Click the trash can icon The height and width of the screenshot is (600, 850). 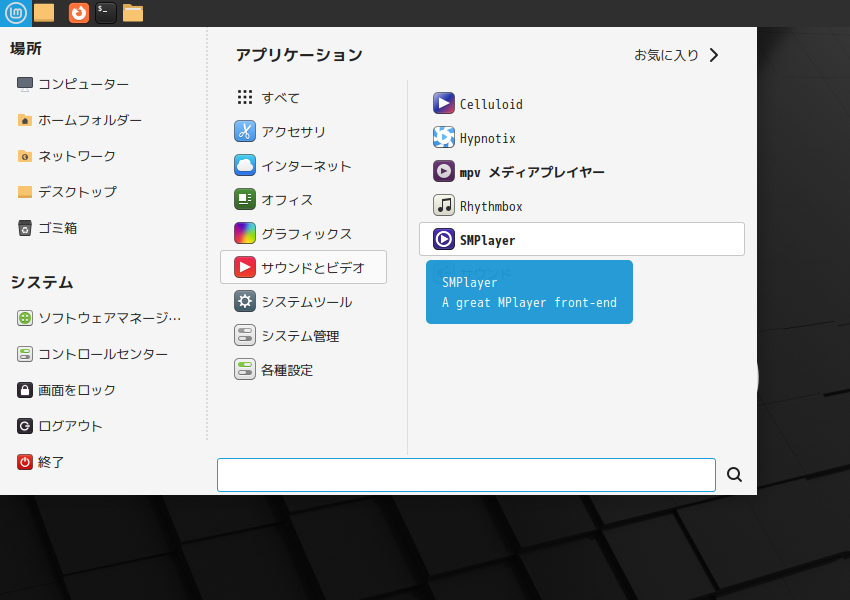pyautogui.click(x=24, y=228)
